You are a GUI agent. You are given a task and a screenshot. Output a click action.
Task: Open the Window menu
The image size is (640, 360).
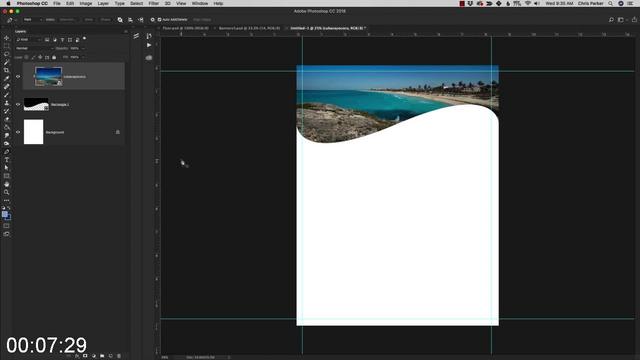200,3
